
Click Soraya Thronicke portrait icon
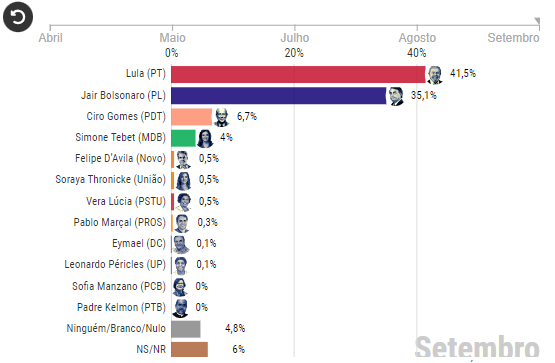183,181
